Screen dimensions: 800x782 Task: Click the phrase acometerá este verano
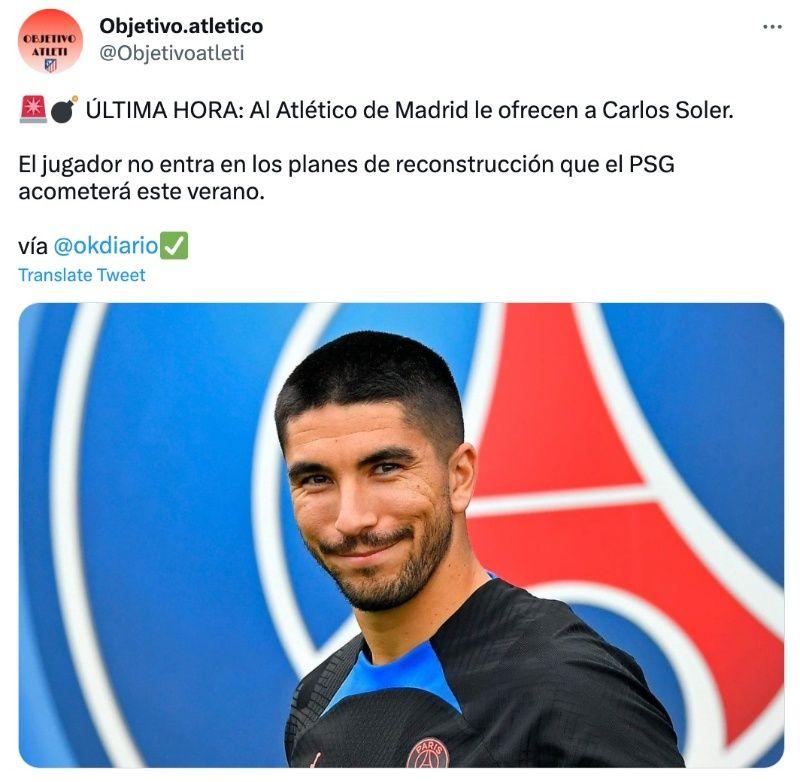[142, 192]
